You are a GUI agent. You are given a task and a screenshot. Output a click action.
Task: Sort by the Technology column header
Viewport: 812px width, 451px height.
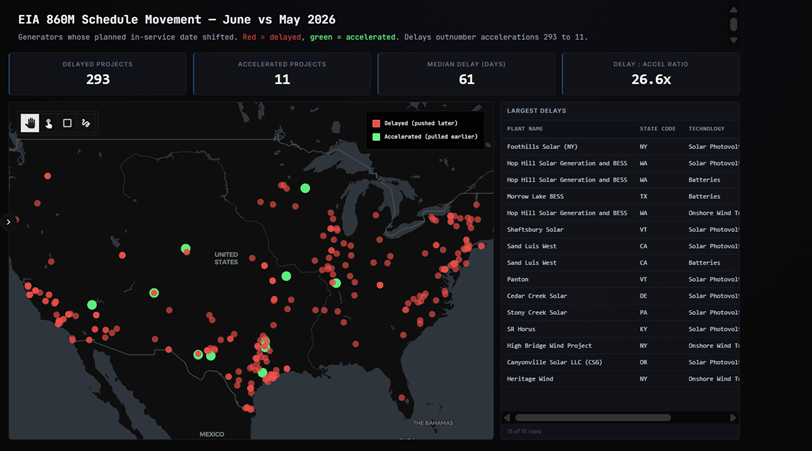point(706,129)
